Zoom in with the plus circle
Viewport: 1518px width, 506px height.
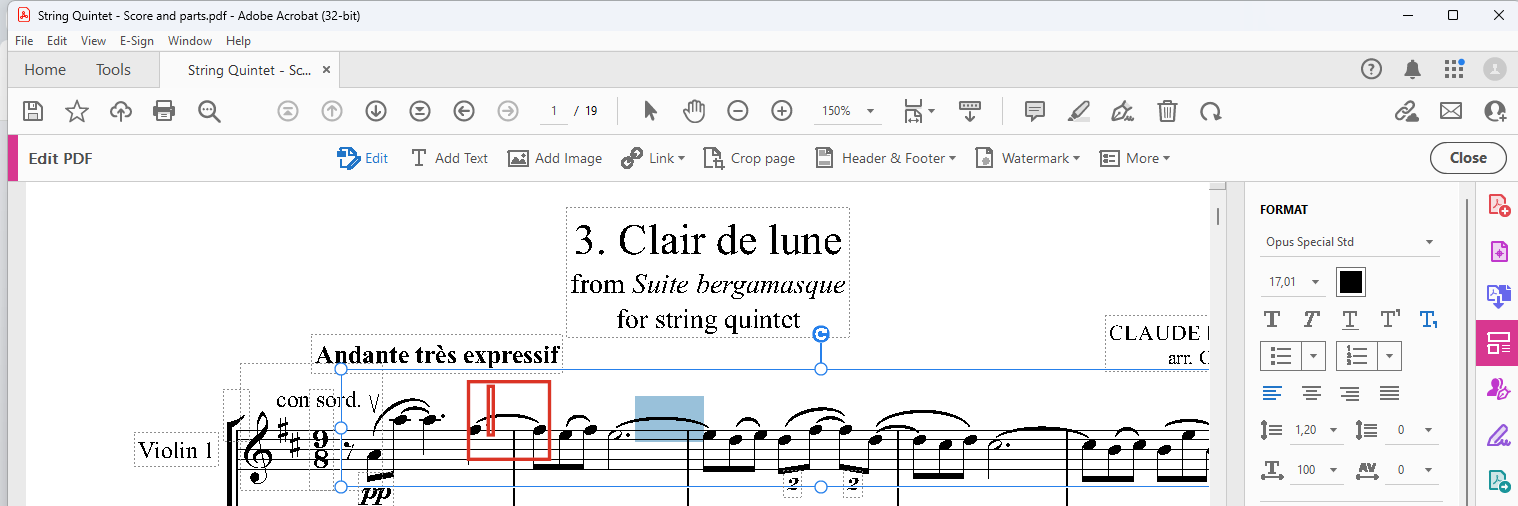pyautogui.click(x=782, y=111)
